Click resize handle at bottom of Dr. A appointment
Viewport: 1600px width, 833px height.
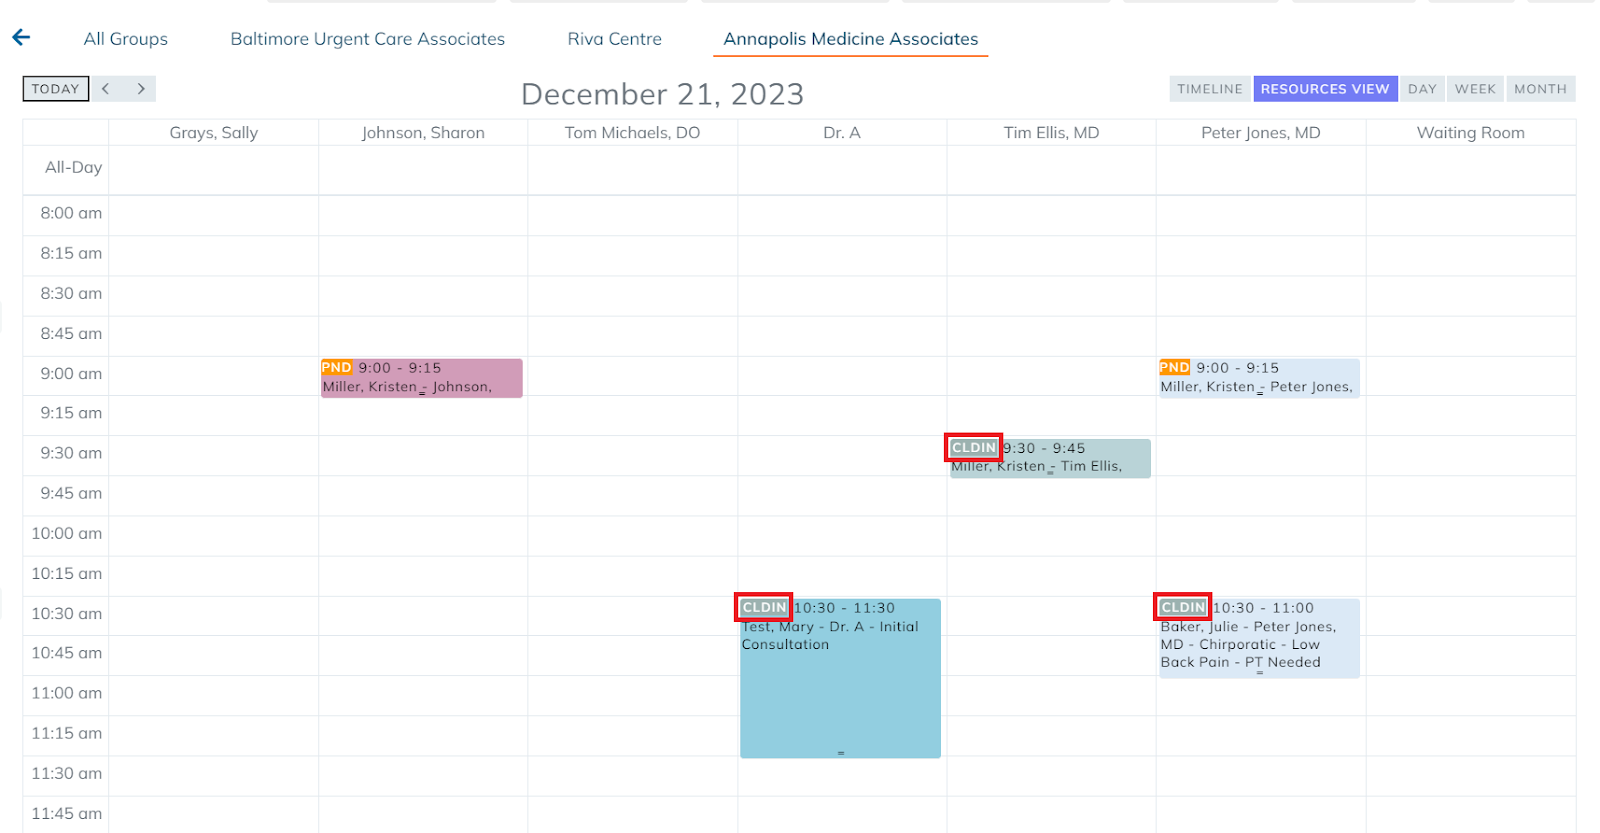(x=840, y=753)
